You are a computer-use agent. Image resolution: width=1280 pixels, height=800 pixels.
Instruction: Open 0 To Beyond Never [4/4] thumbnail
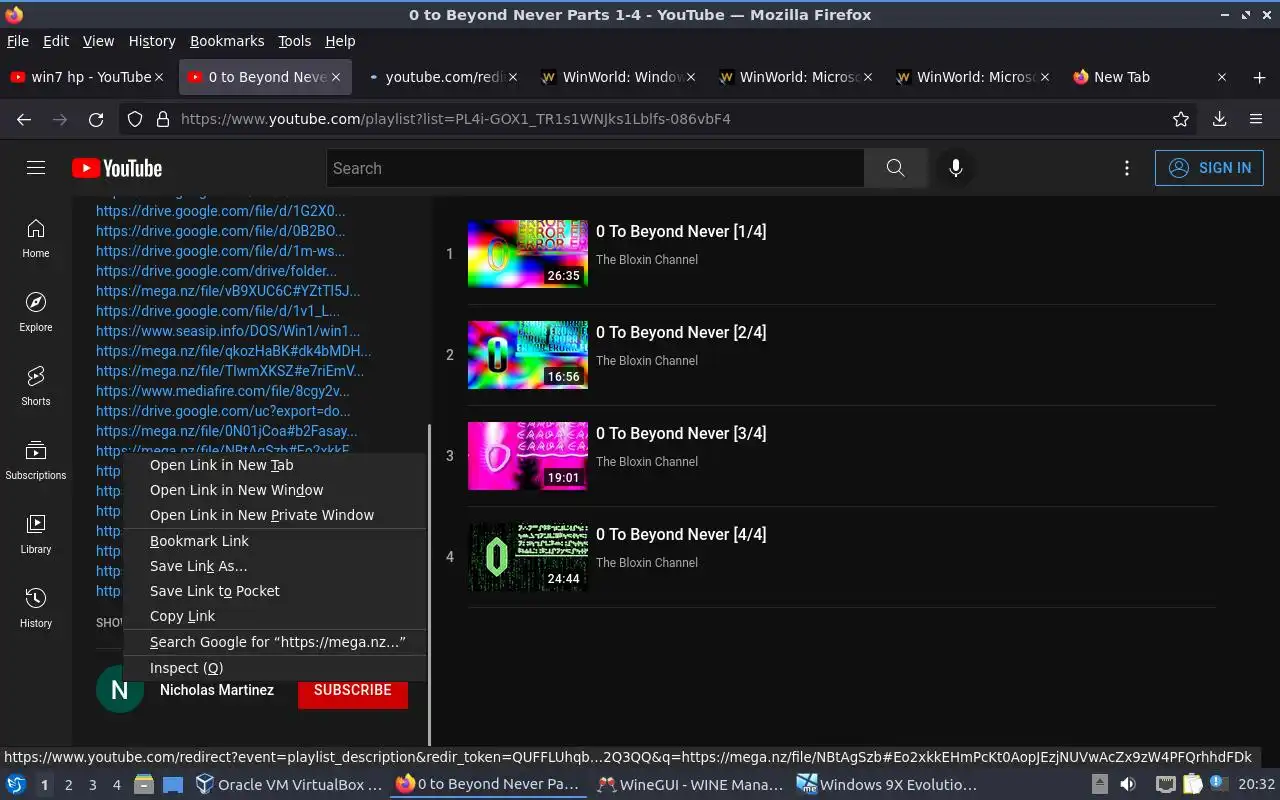tap(528, 557)
